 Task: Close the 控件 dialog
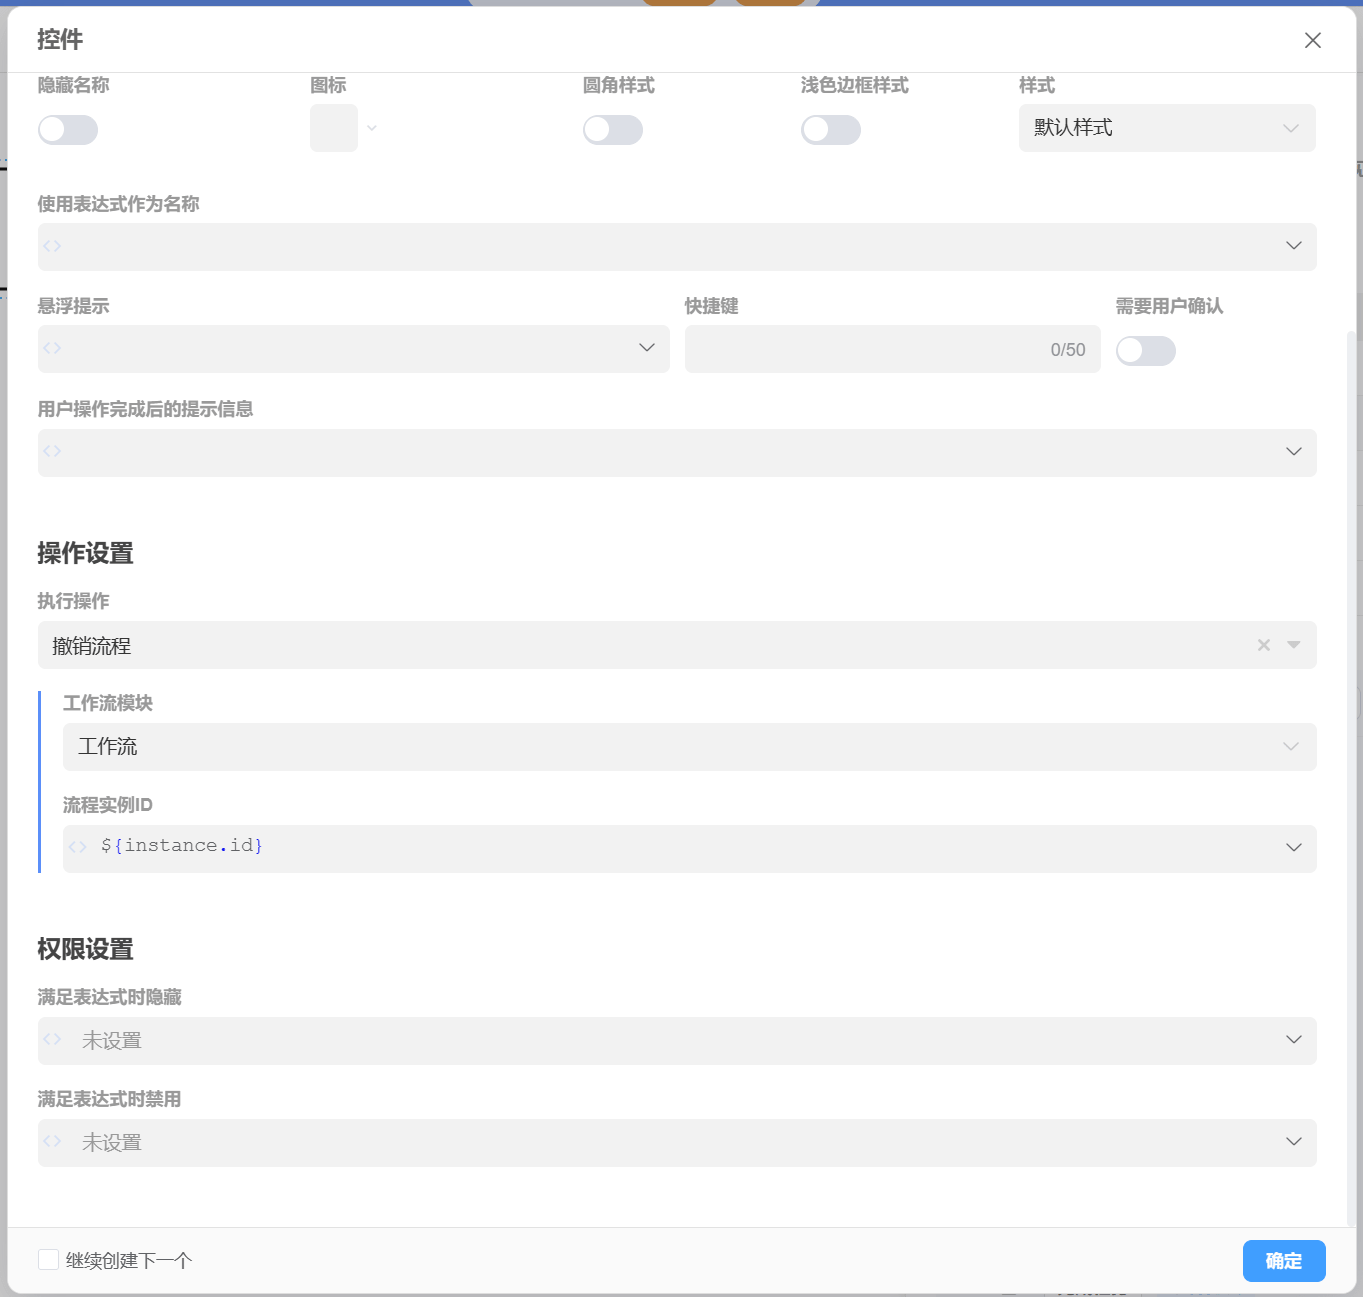tap(1313, 40)
